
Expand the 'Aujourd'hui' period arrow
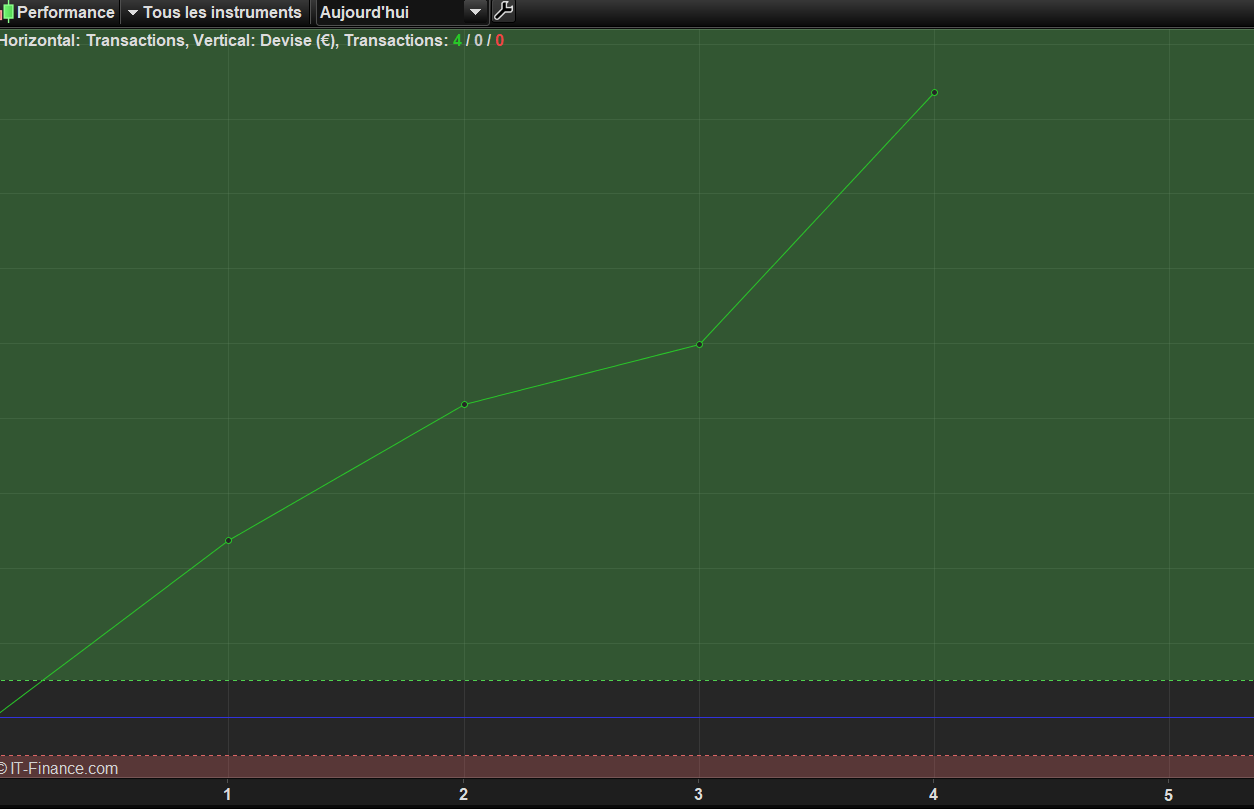pyautogui.click(x=476, y=13)
